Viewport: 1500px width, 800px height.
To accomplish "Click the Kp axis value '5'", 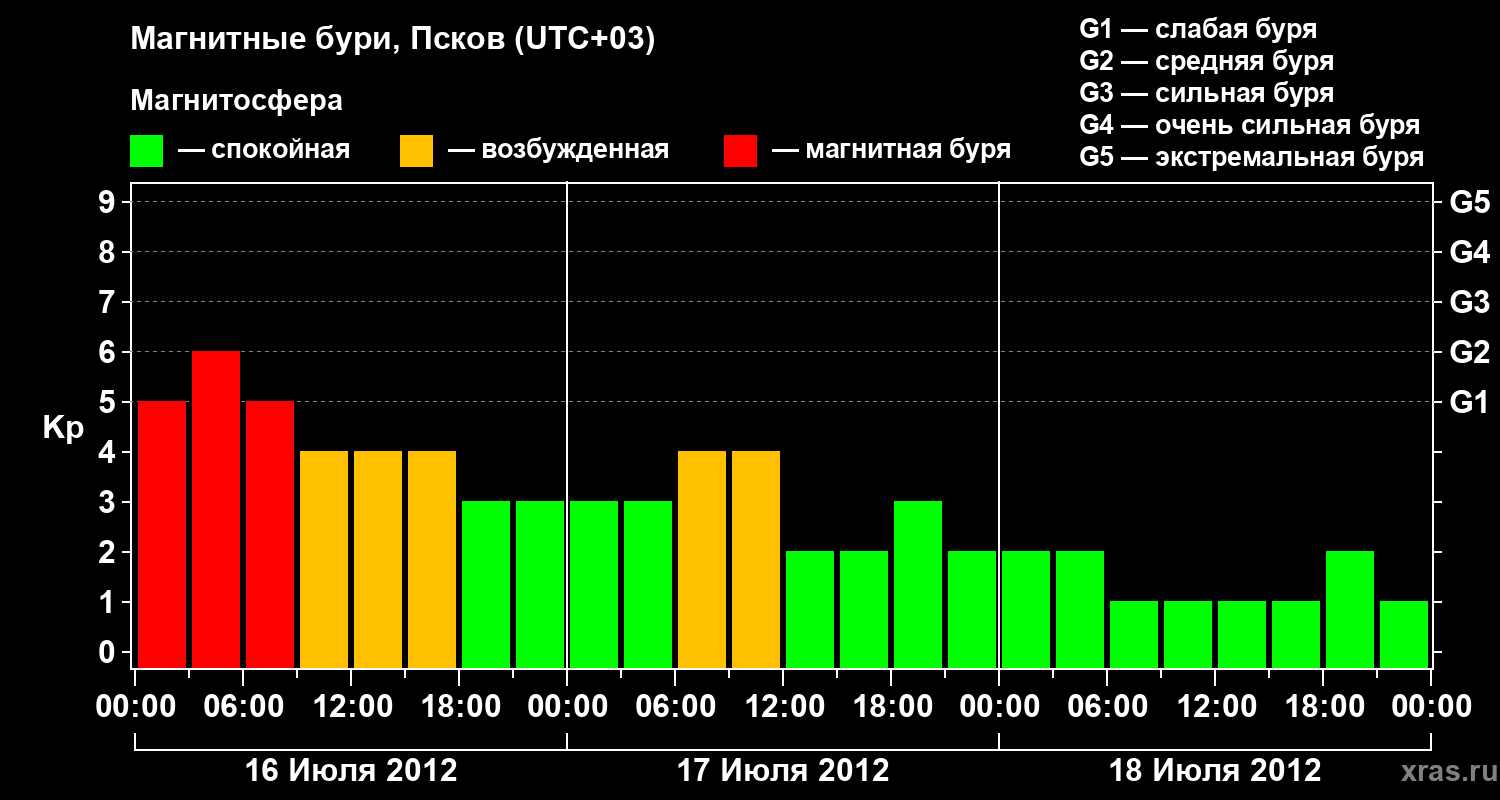I will pos(109,403).
